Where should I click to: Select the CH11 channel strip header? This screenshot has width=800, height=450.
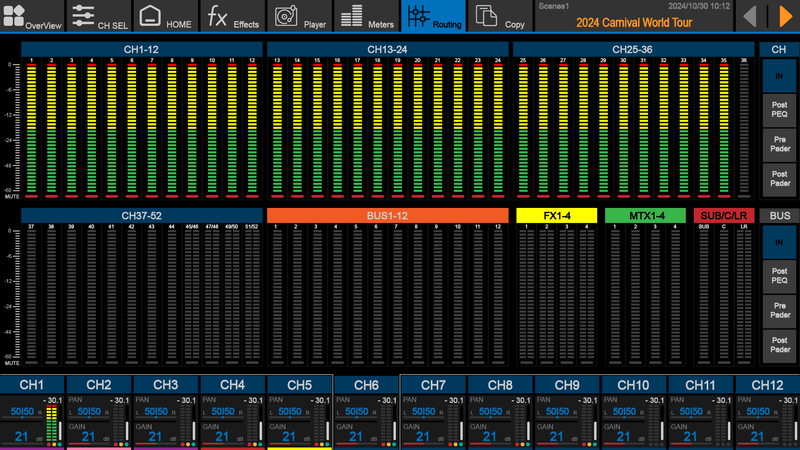[700, 385]
